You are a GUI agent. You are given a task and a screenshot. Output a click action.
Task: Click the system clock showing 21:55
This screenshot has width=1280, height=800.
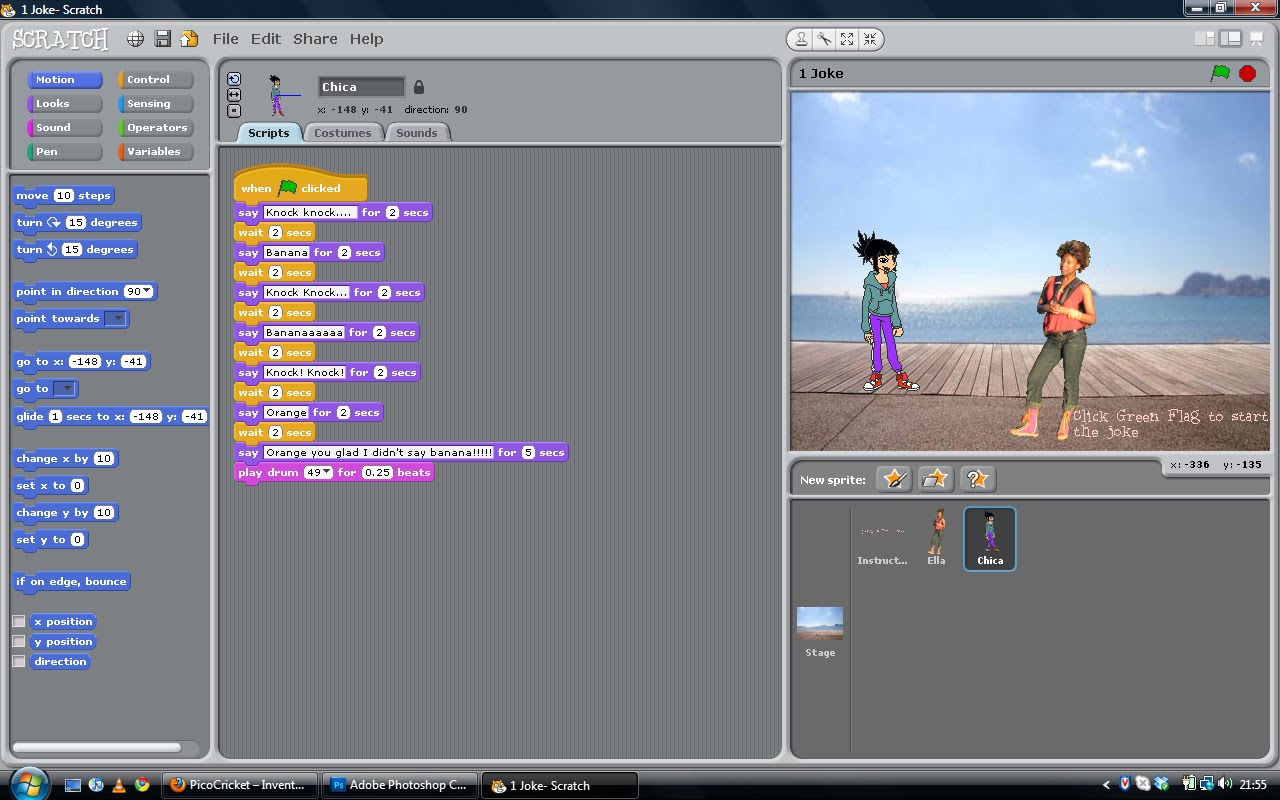1253,785
